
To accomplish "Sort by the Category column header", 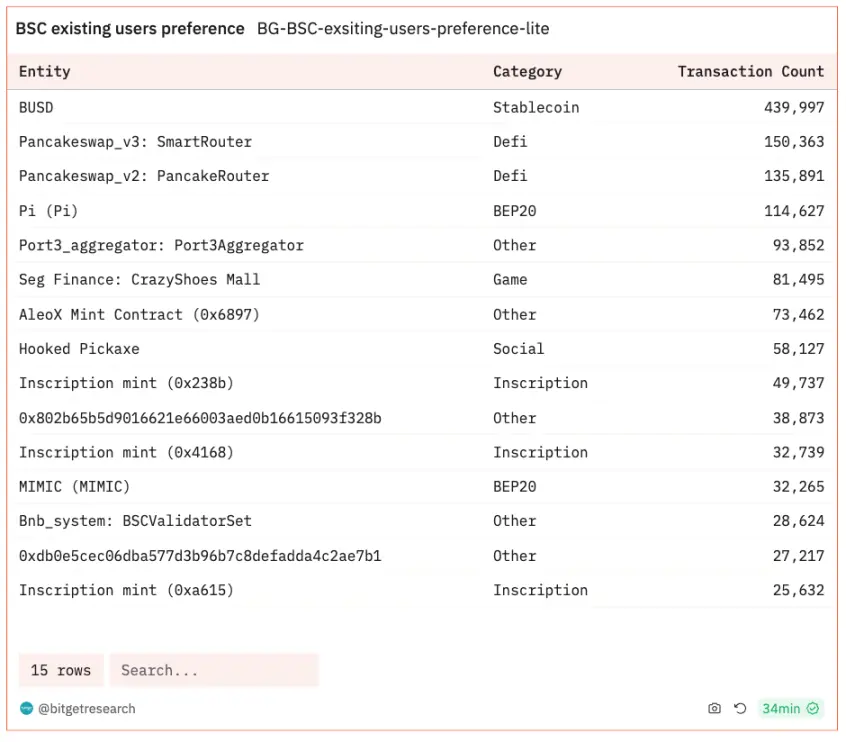I will point(527,72).
